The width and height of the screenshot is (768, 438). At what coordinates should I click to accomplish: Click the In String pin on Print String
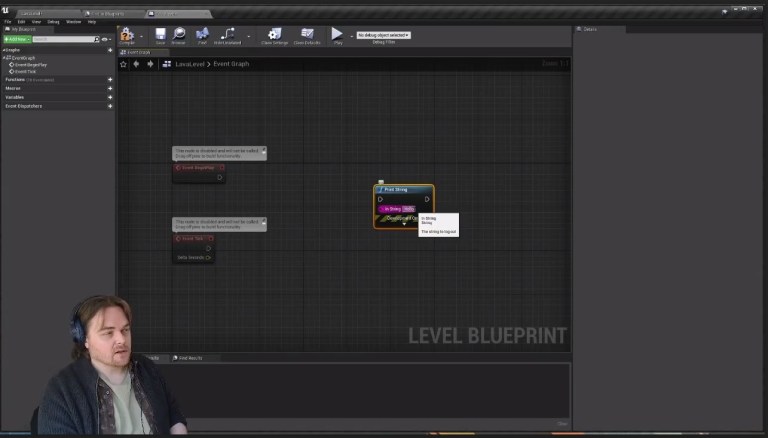click(x=381, y=209)
